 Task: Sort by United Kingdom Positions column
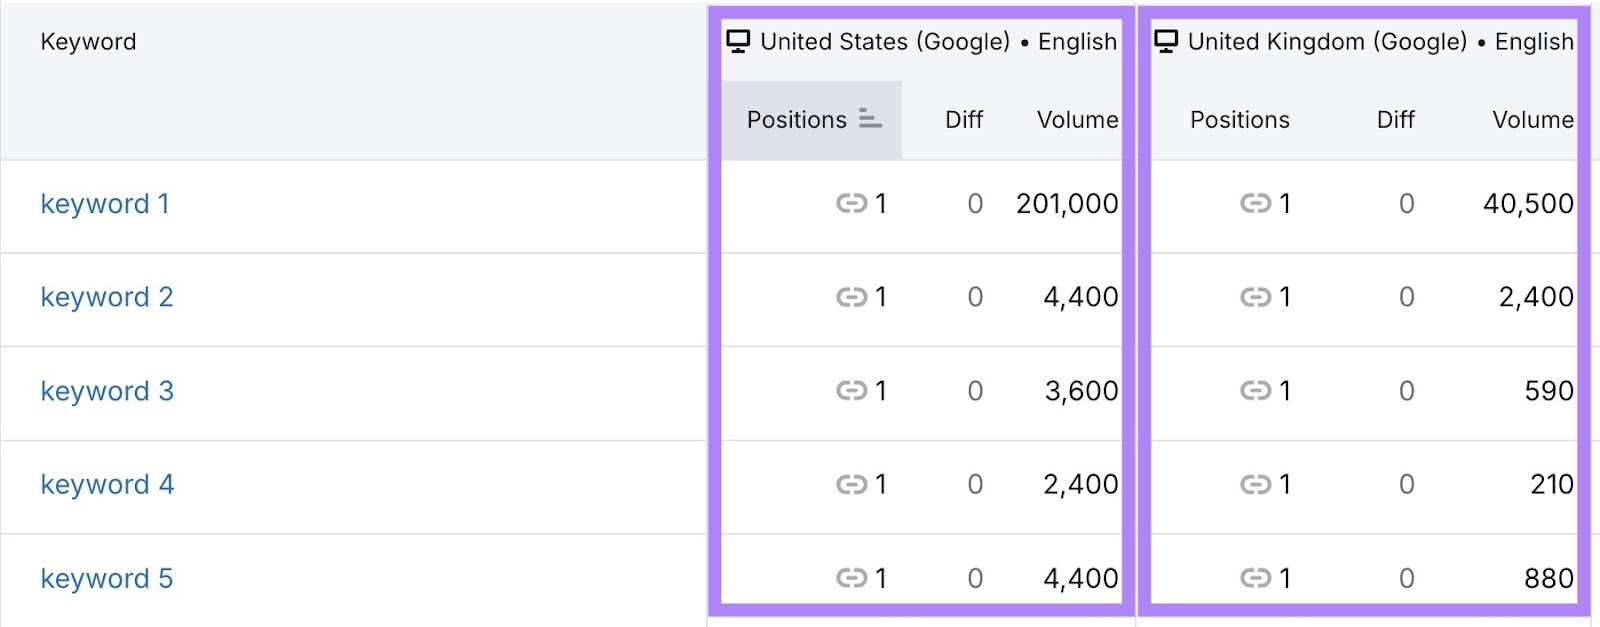[x=1239, y=120]
